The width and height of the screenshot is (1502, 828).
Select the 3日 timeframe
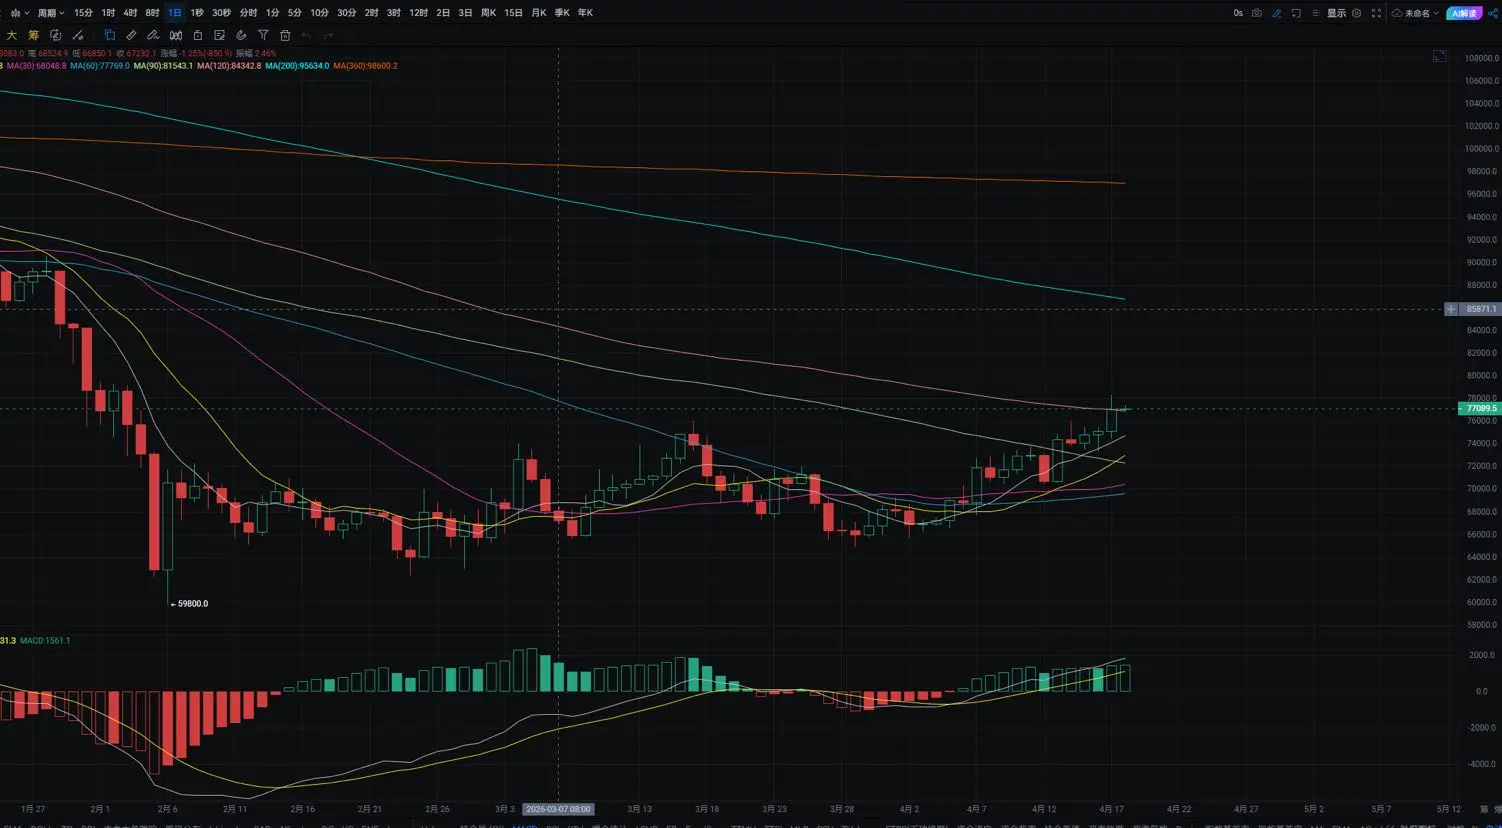465,13
